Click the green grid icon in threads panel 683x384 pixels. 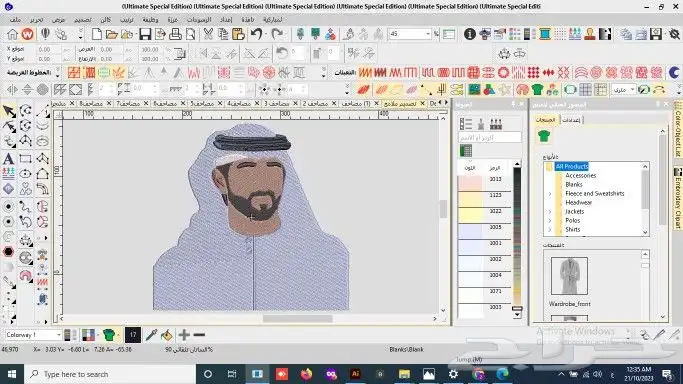point(466,151)
